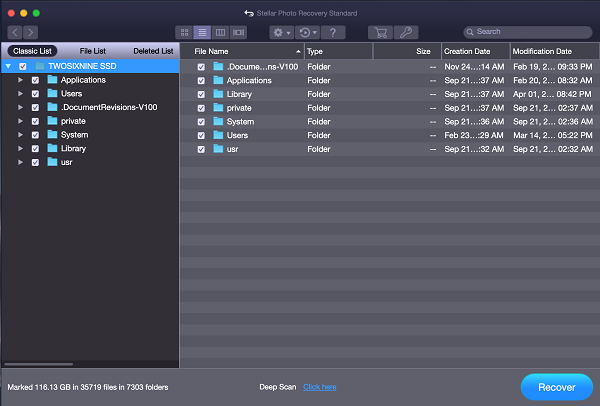Click the private folder icon in tree

click(52, 121)
